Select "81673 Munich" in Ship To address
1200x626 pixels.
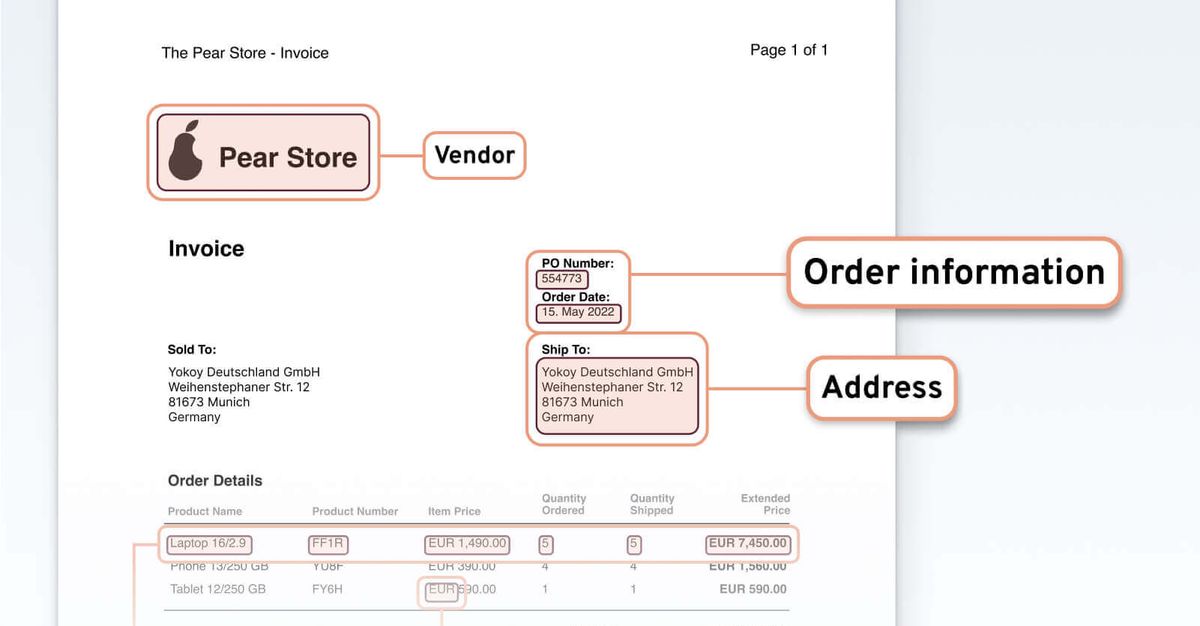583,402
